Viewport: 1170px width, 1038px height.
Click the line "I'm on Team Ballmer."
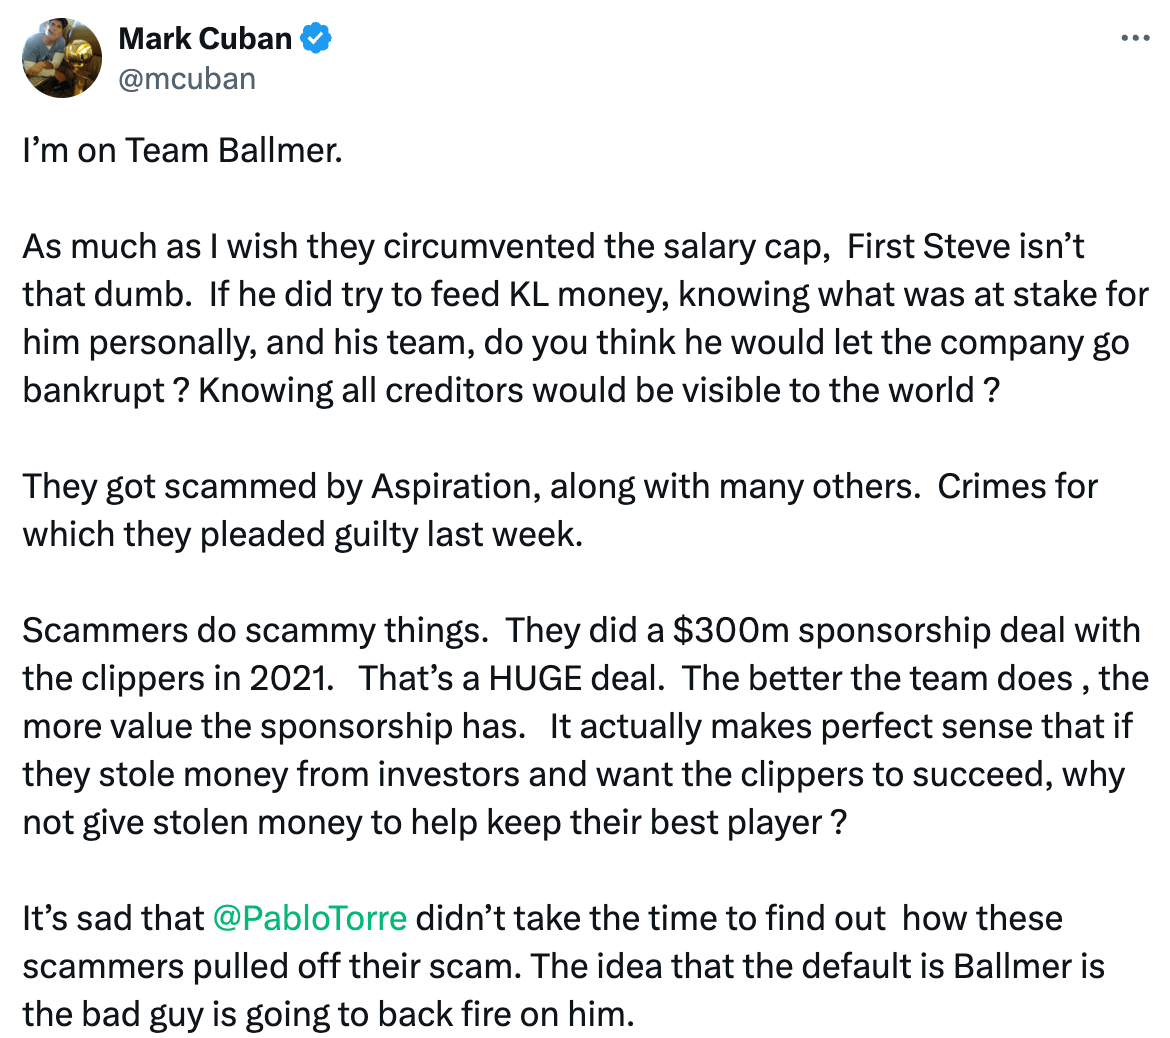(x=183, y=151)
